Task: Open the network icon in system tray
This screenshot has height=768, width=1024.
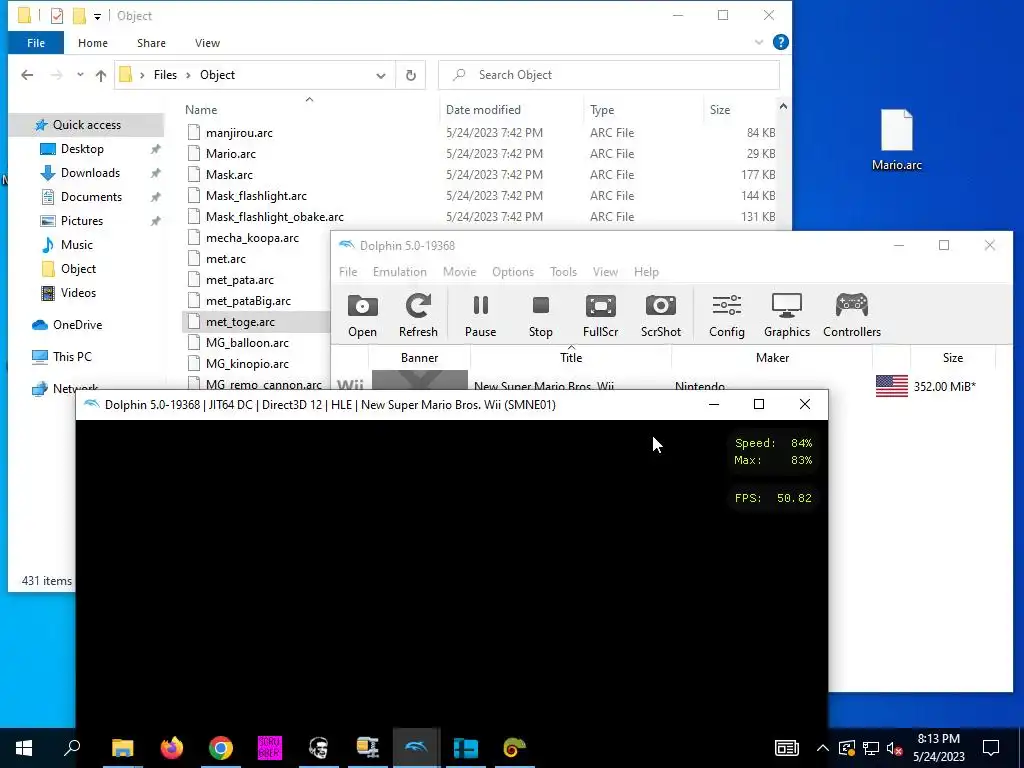Action: [871, 748]
